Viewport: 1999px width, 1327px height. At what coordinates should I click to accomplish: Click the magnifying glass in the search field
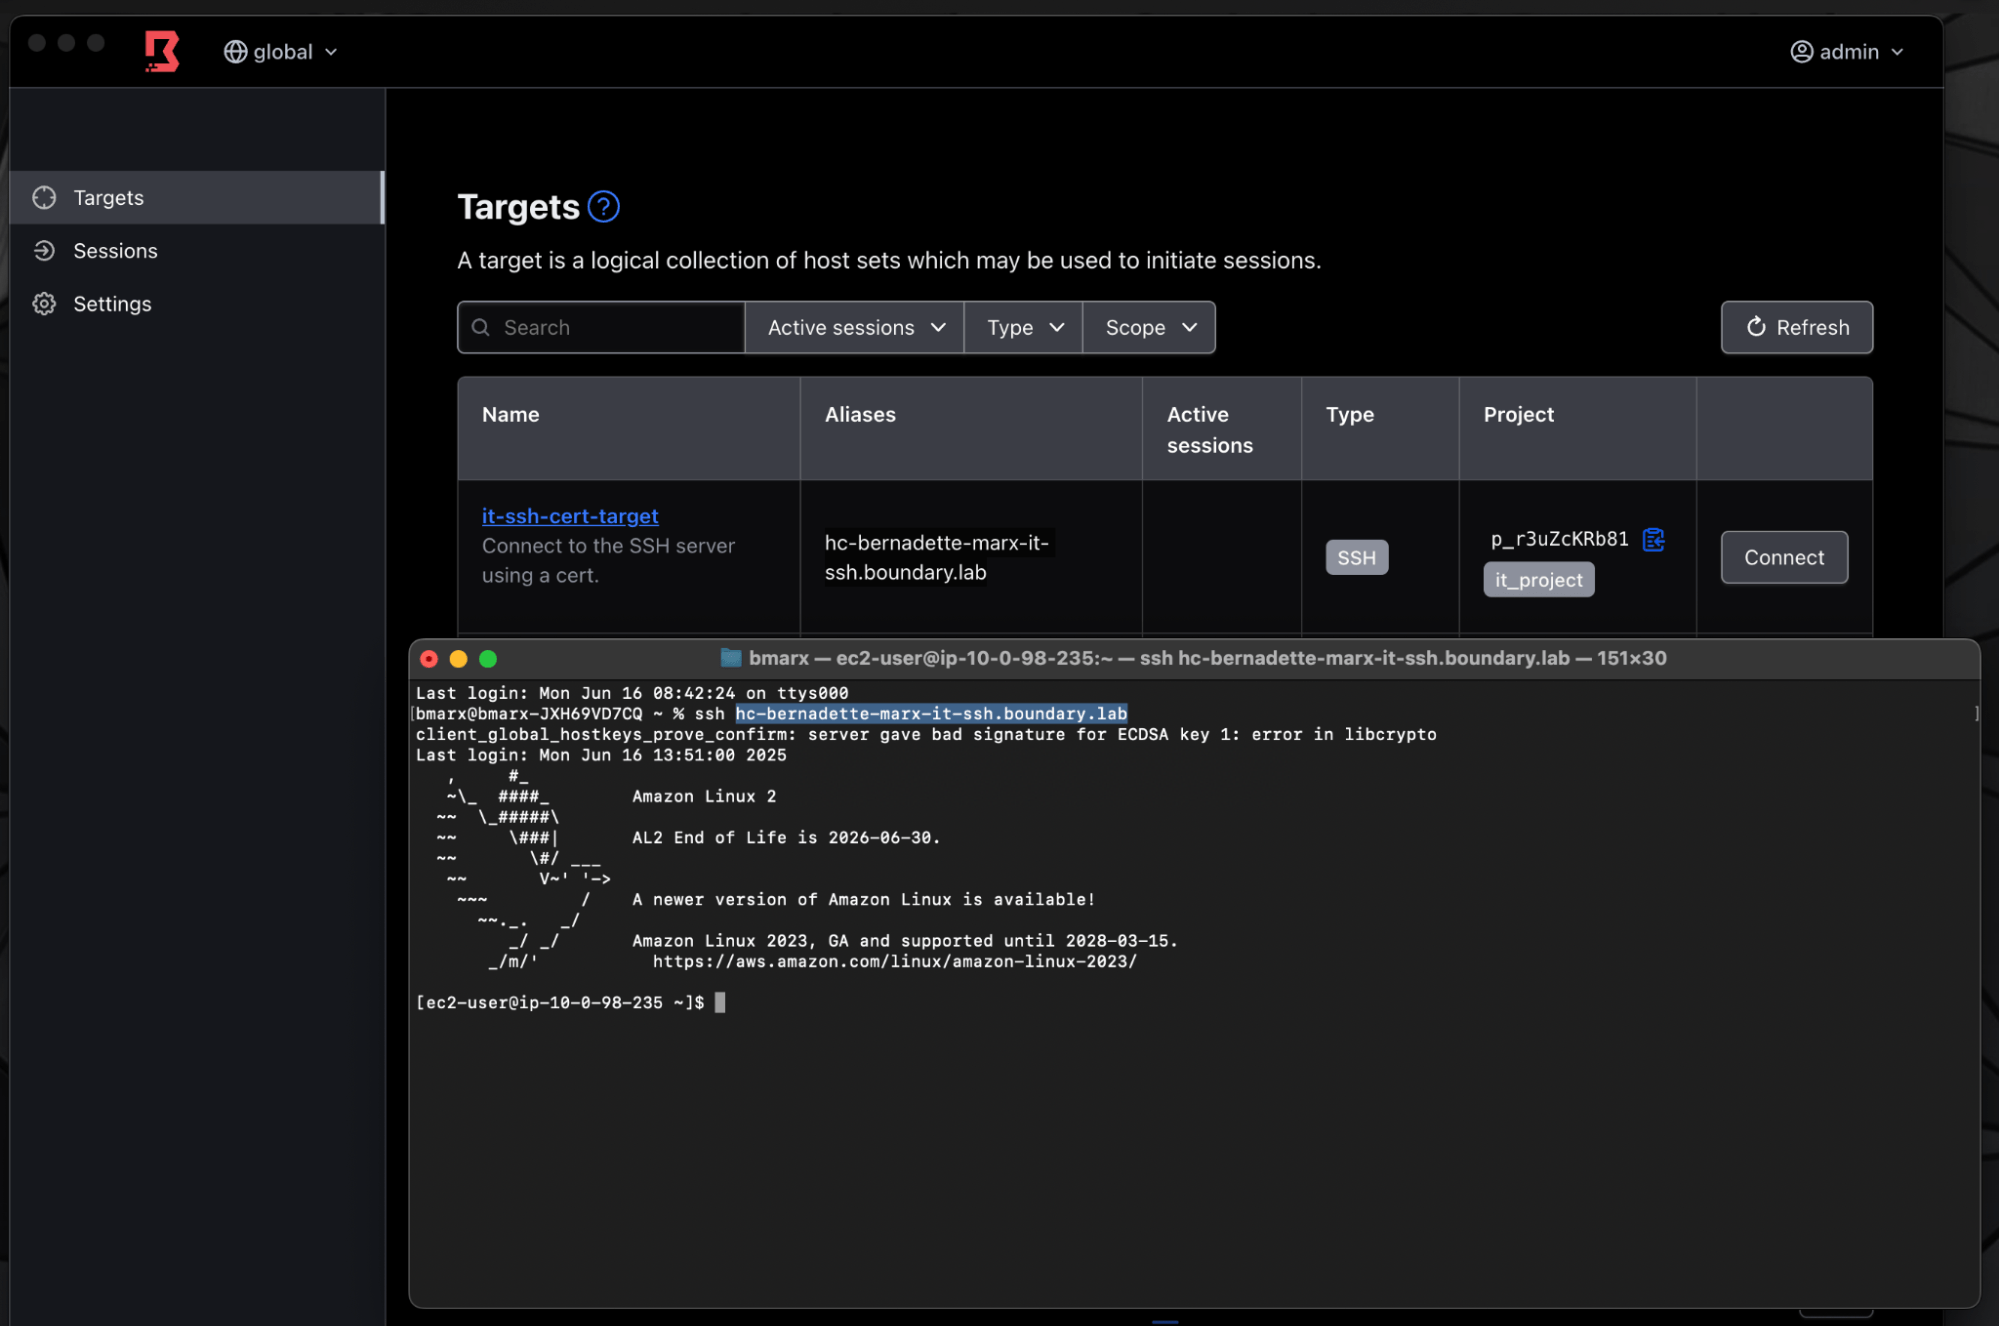pos(481,327)
